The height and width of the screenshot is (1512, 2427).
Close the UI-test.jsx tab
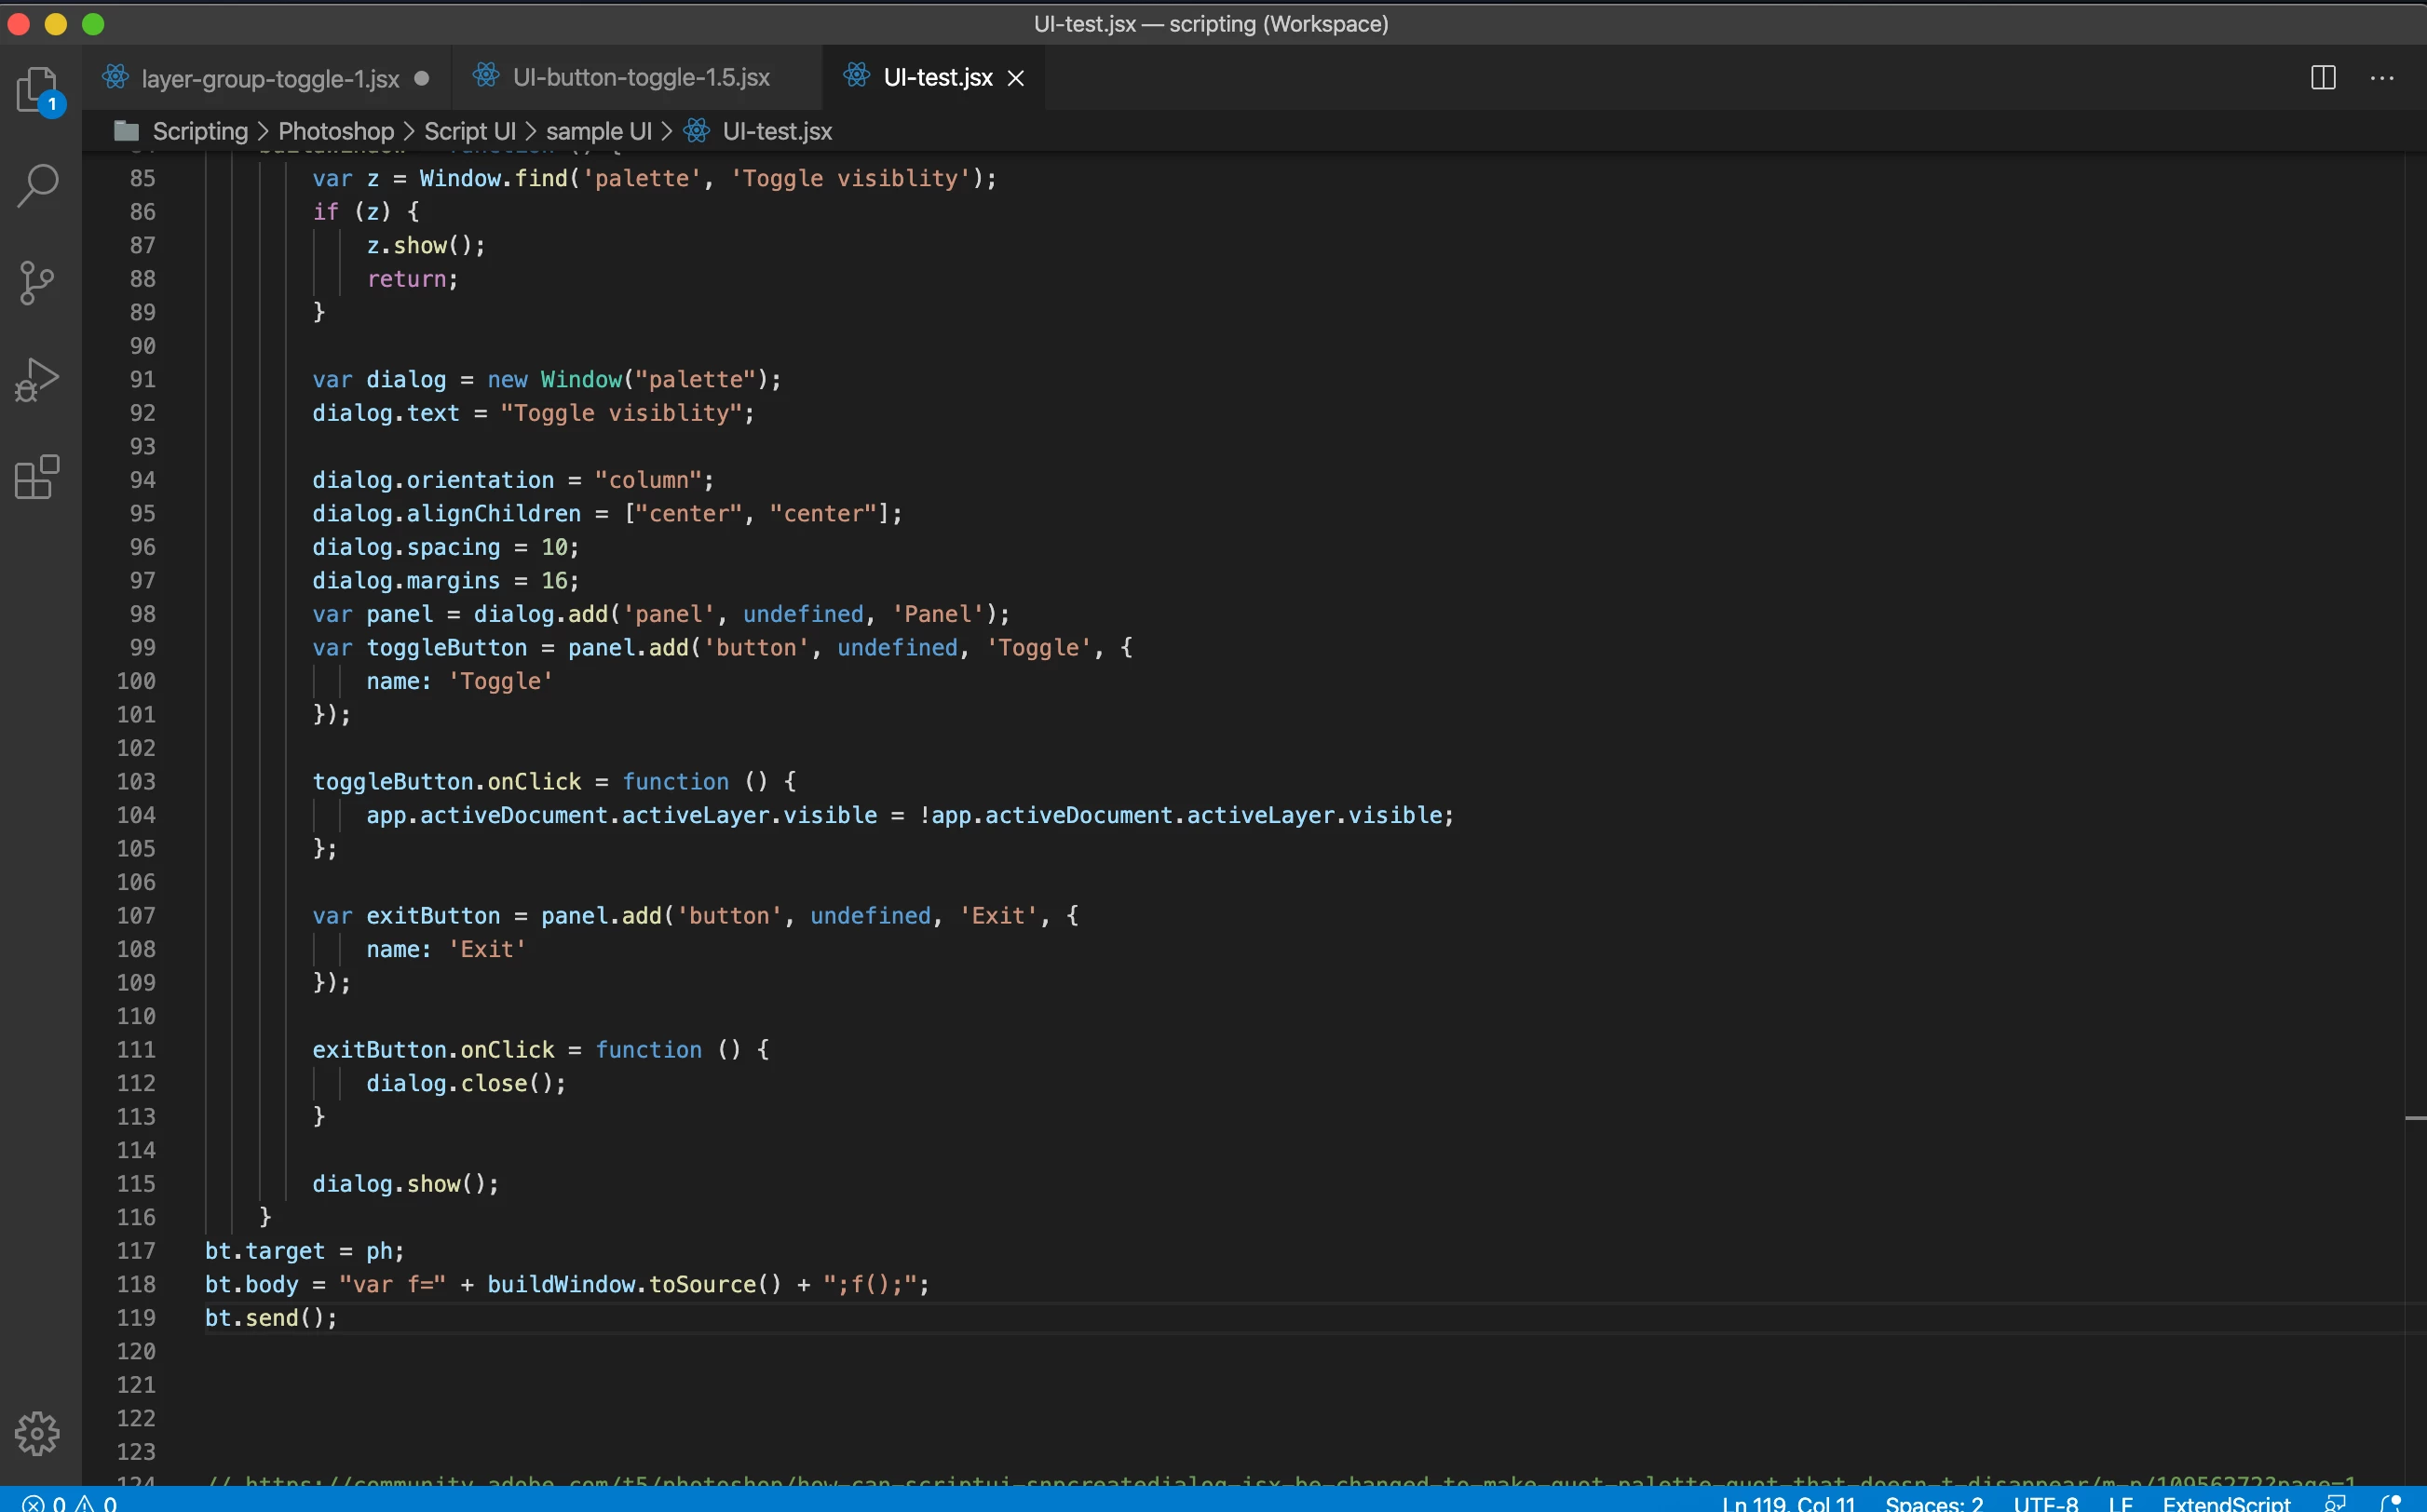click(1016, 78)
